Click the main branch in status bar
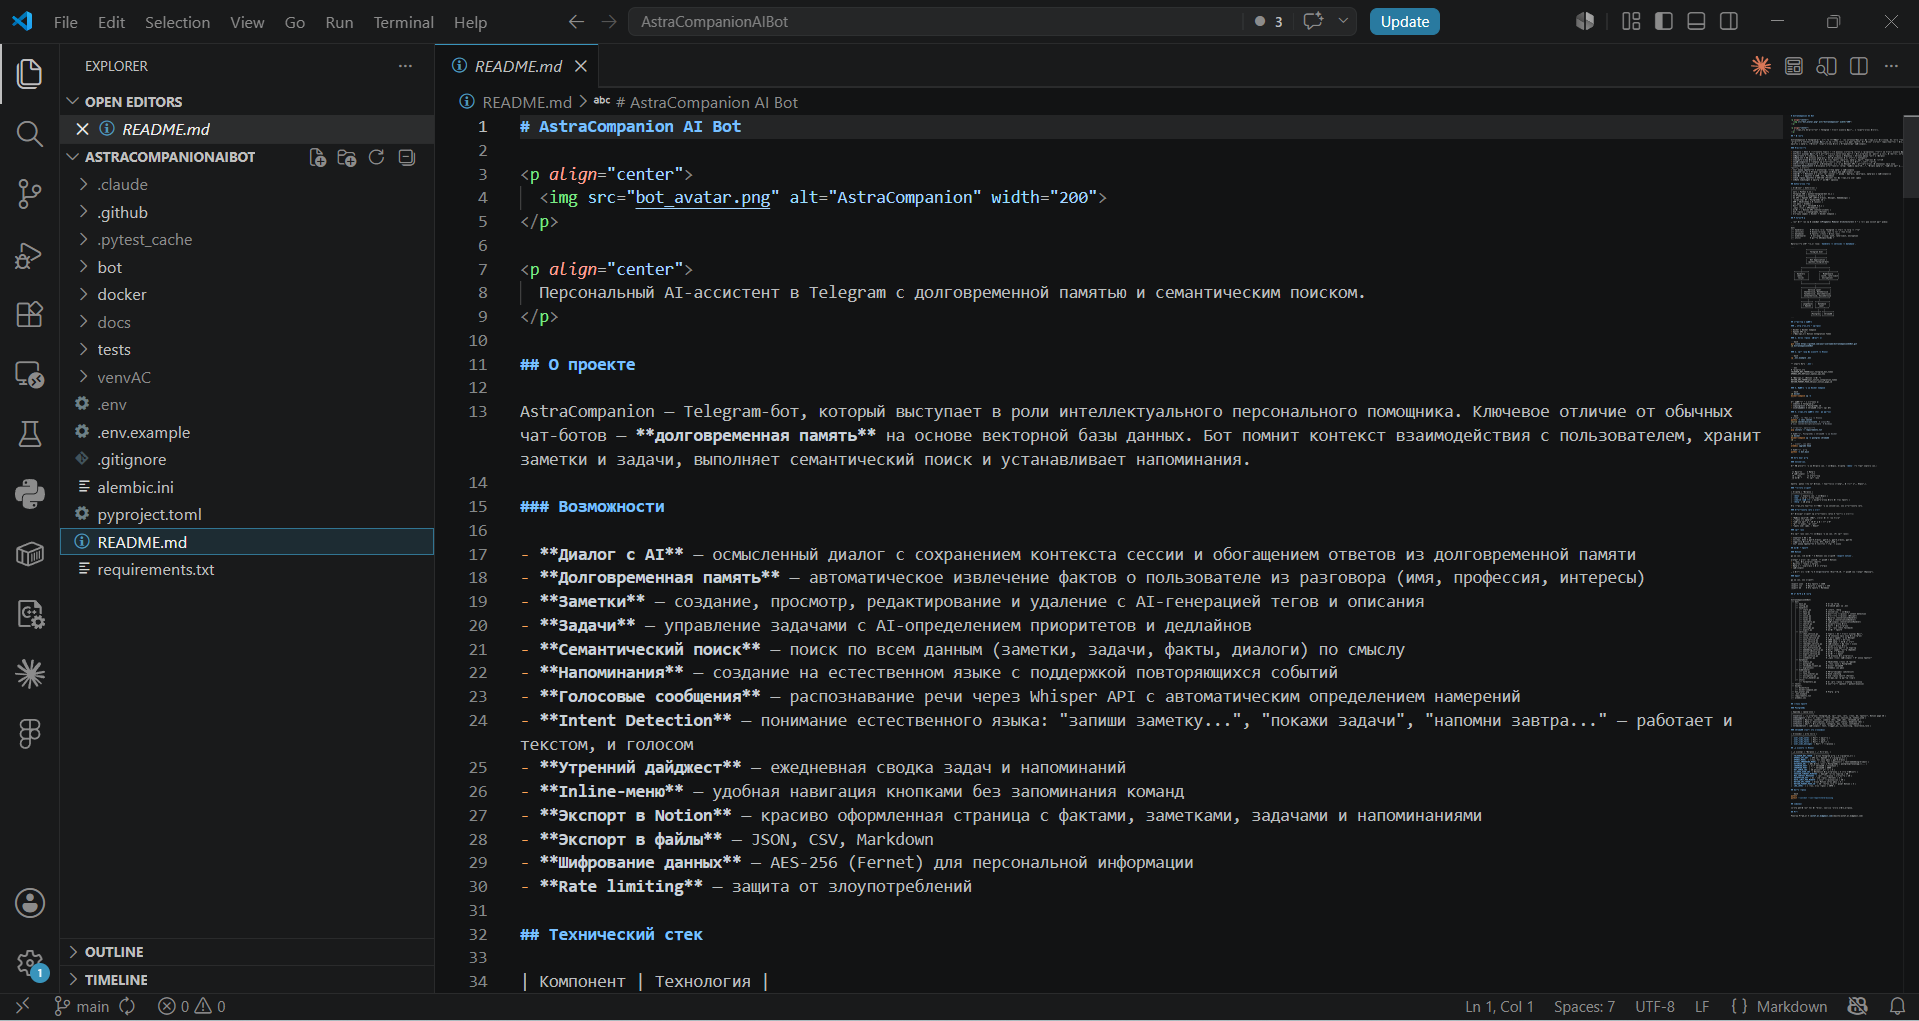Image resolution: width=1919 pixels, height=1021 pixels. click(81, 1006)
